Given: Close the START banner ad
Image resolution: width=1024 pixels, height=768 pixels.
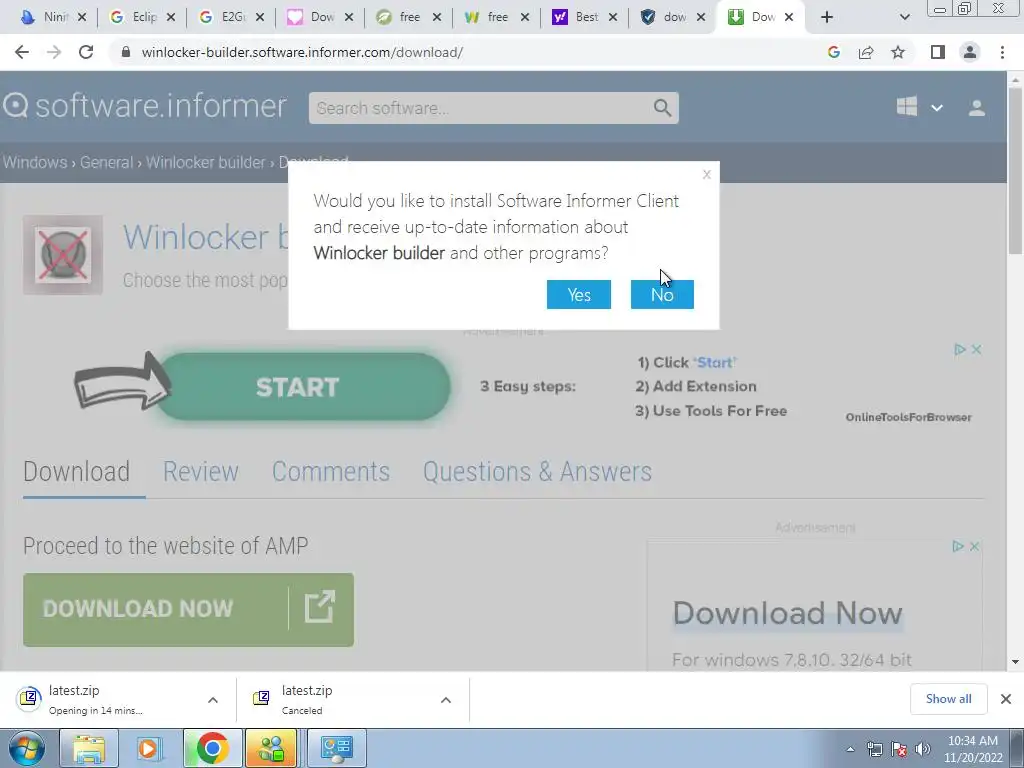Looking at the screenshot, I should coord(976,349).
